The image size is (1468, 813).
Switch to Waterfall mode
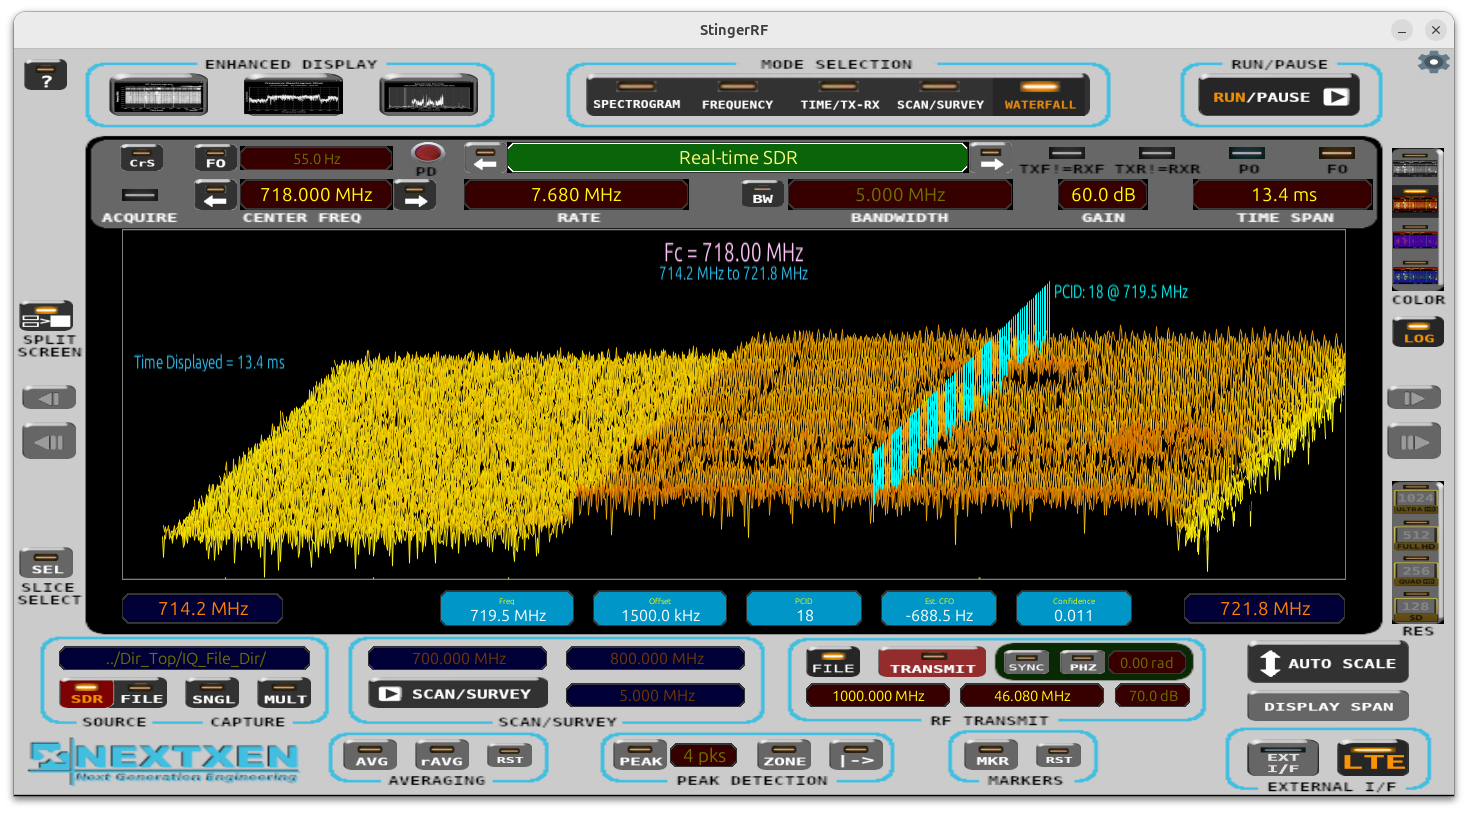click(x=1040, y=97)
